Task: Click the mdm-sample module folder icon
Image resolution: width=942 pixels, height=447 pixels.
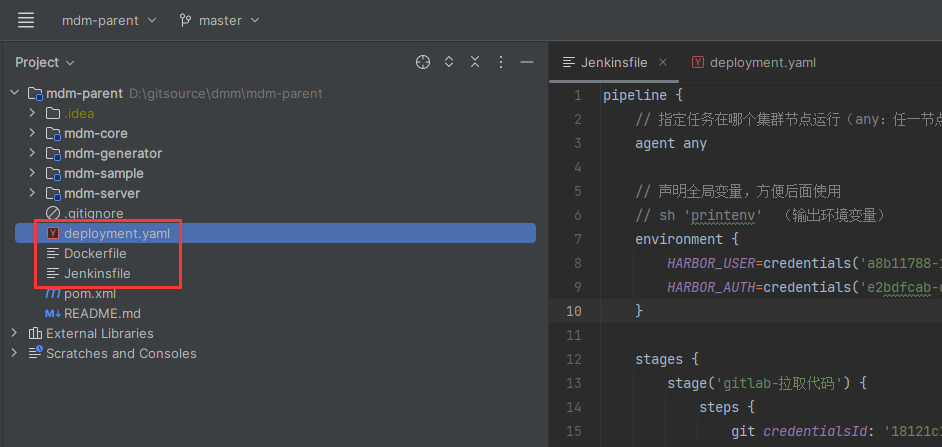Action: [x=53, y=173]
